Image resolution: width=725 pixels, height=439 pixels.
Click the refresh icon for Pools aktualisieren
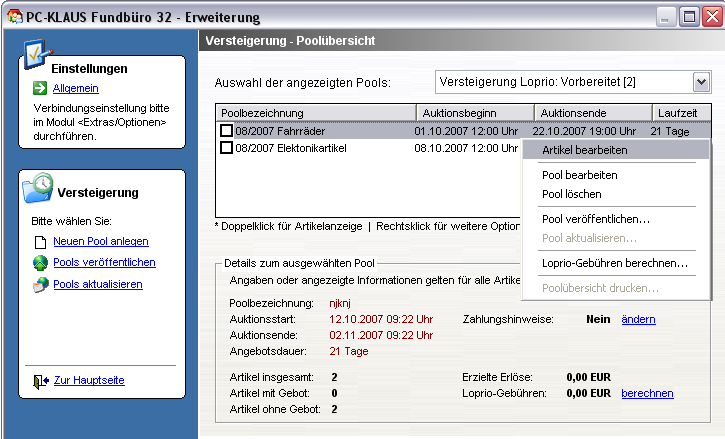coord(40,285)
